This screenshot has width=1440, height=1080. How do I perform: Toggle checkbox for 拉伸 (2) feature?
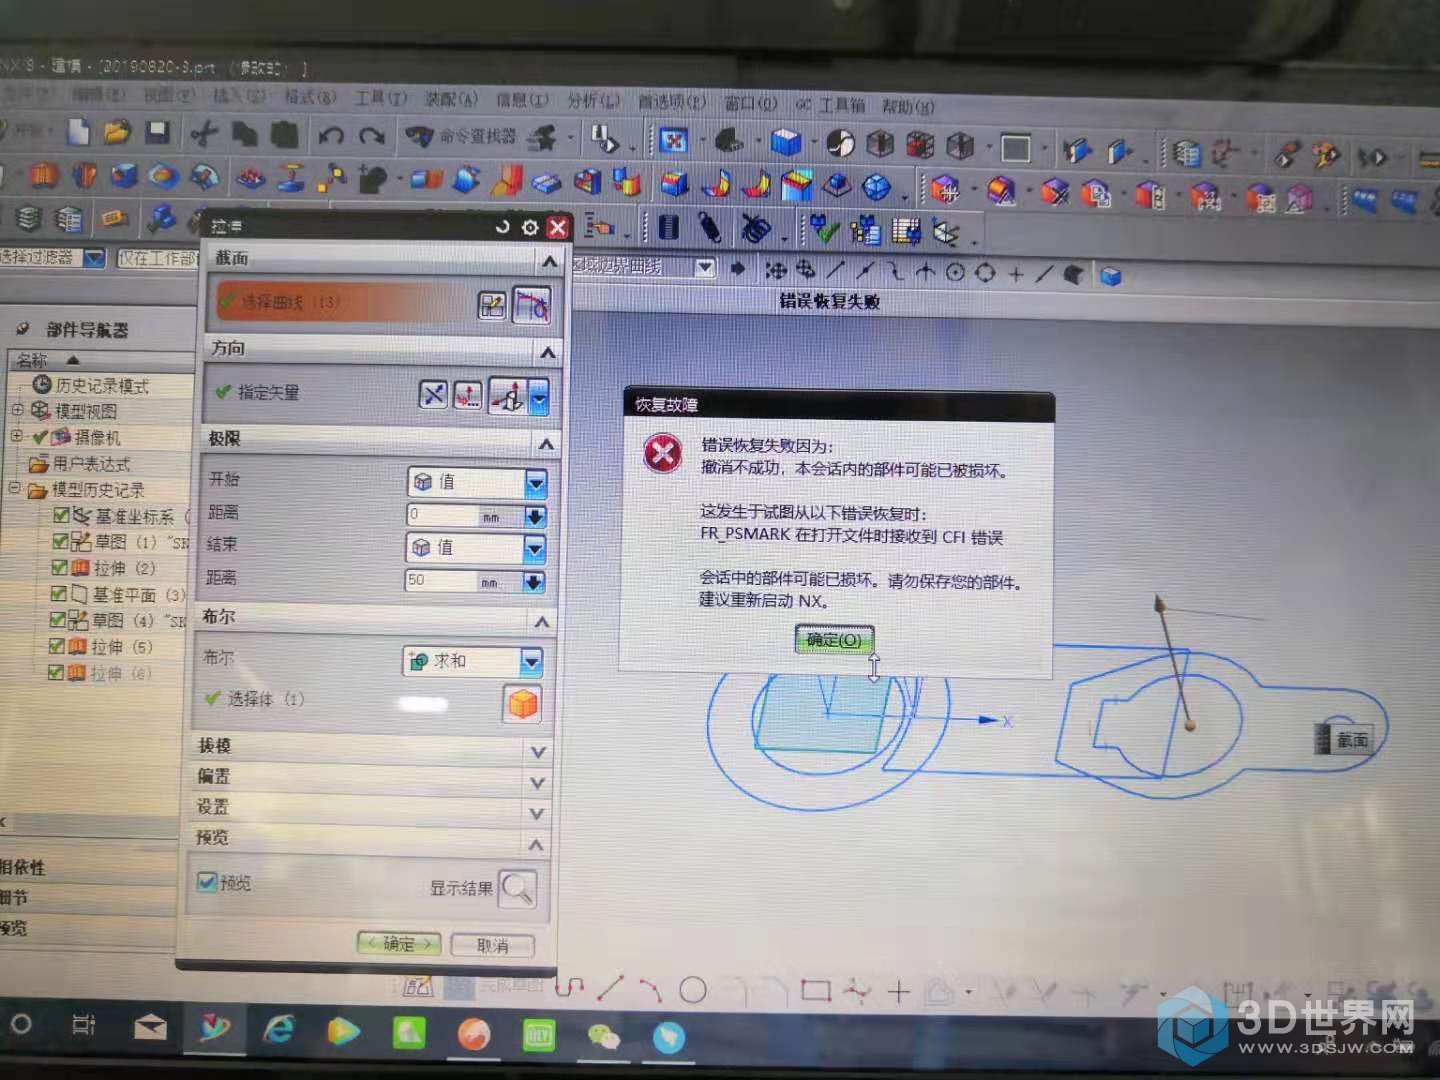(60, 567)
